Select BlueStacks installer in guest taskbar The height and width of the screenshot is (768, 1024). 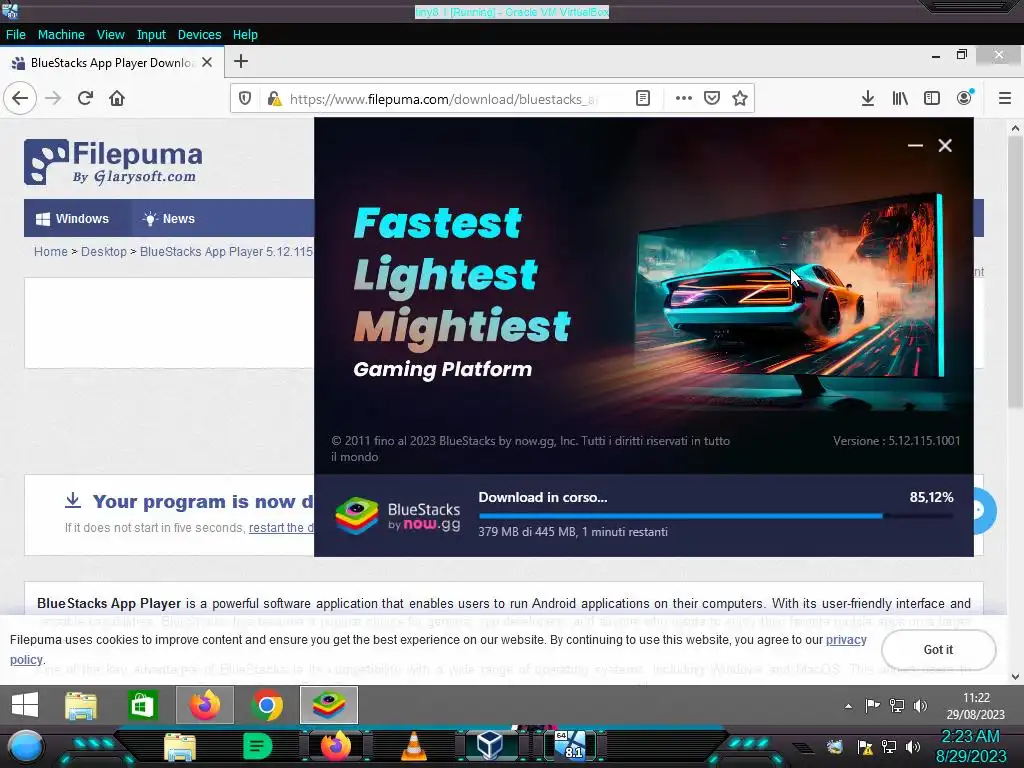[x=329, y=705]
